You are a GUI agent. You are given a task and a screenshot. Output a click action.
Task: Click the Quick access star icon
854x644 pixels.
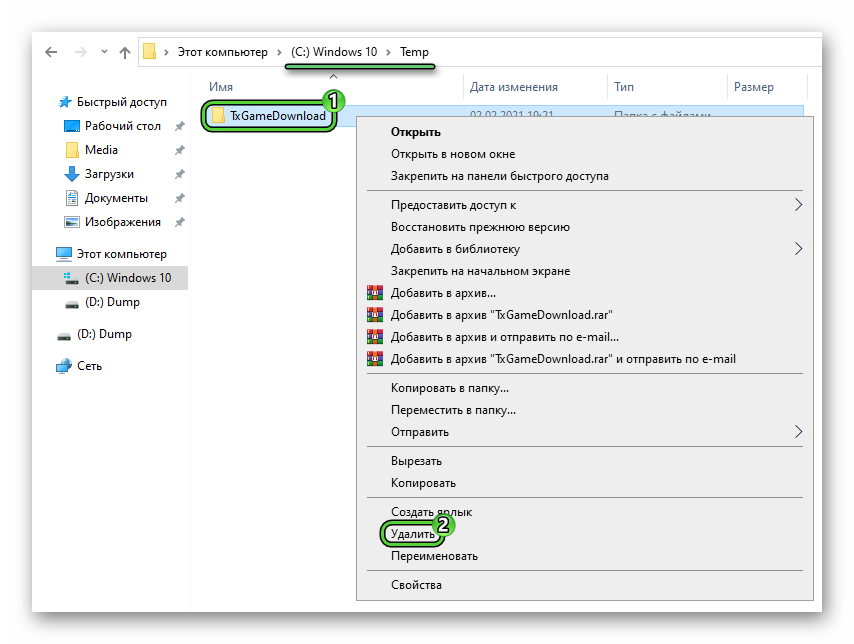[x=65, y=102]
